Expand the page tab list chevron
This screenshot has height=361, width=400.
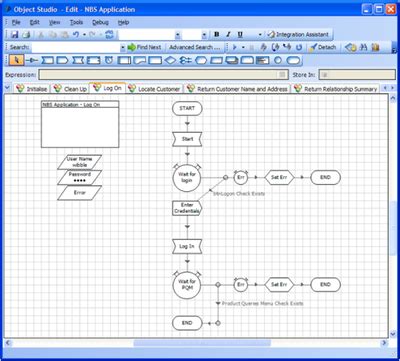click(8, 88)
